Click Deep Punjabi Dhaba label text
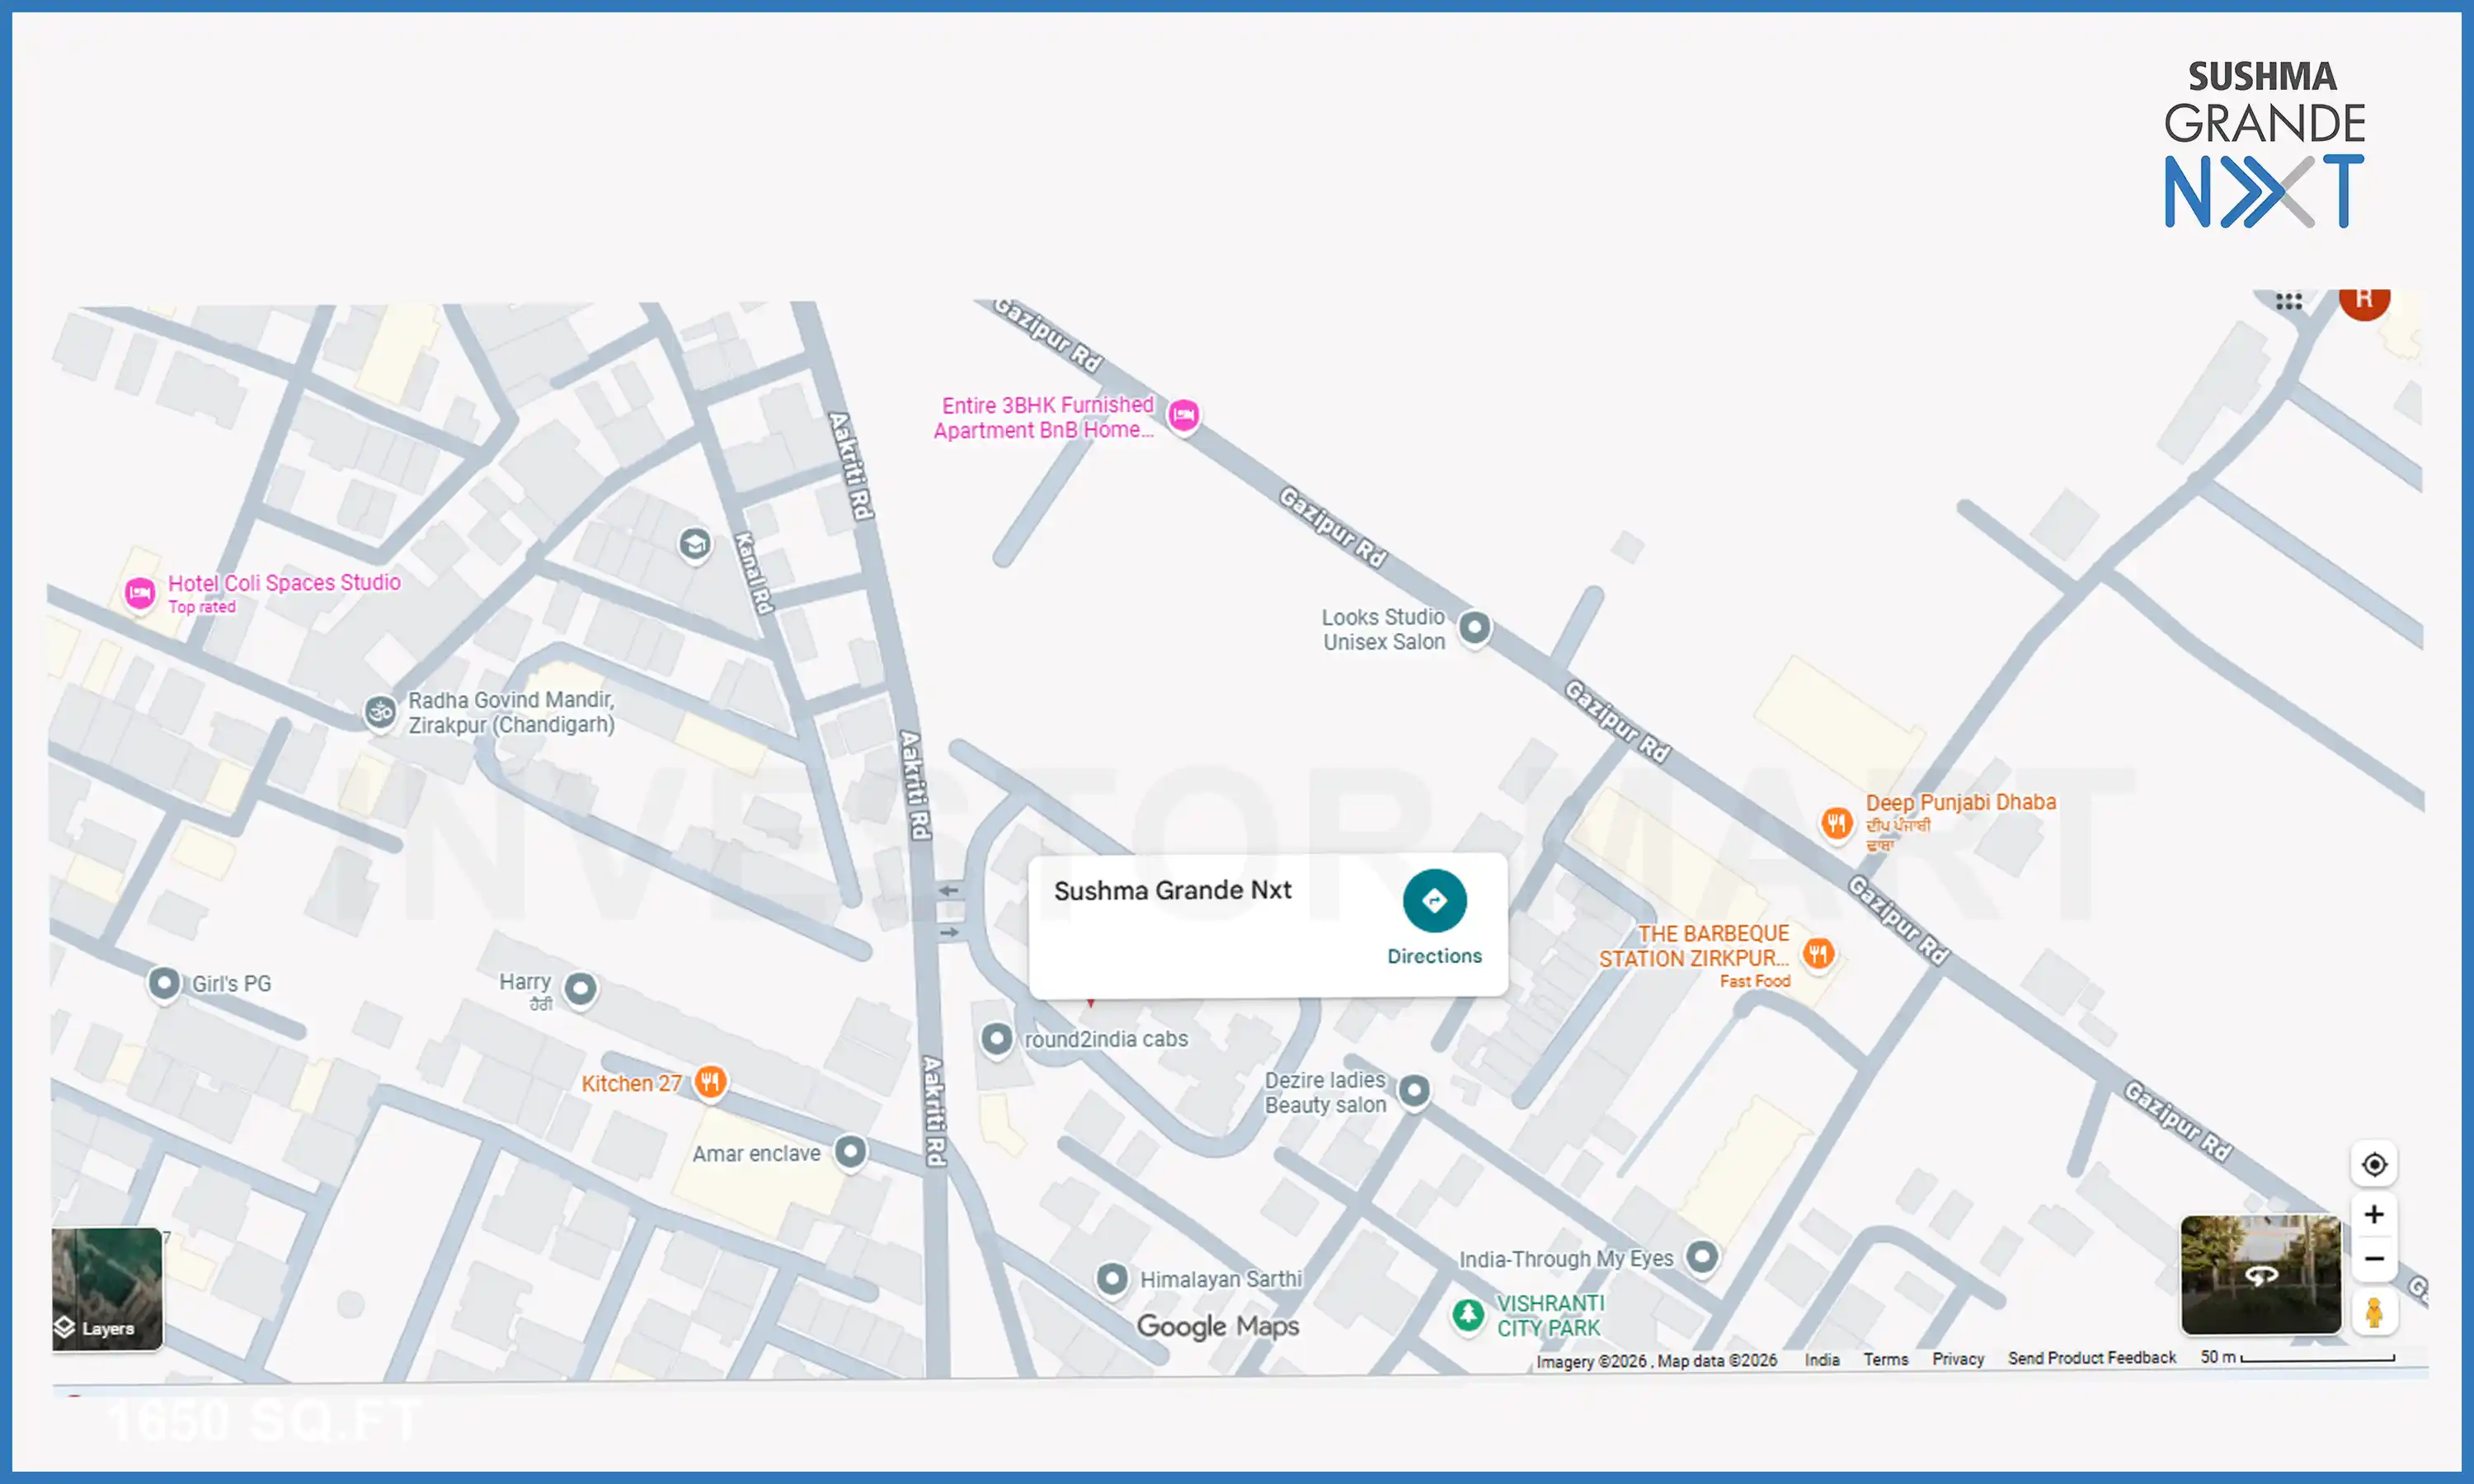The height and width of the screenshot is (1484, 2474). point(1961,802)
